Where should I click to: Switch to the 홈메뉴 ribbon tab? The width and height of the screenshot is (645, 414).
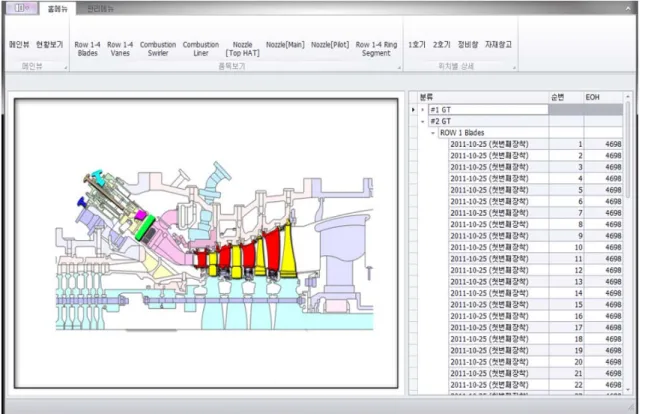tap(57, 9)
